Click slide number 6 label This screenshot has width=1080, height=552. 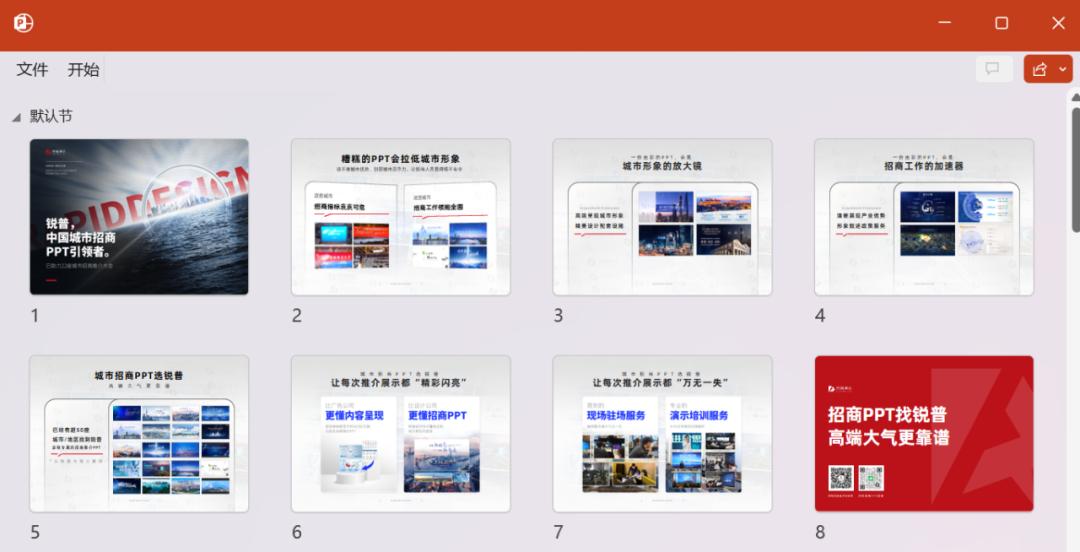[297, 532]
